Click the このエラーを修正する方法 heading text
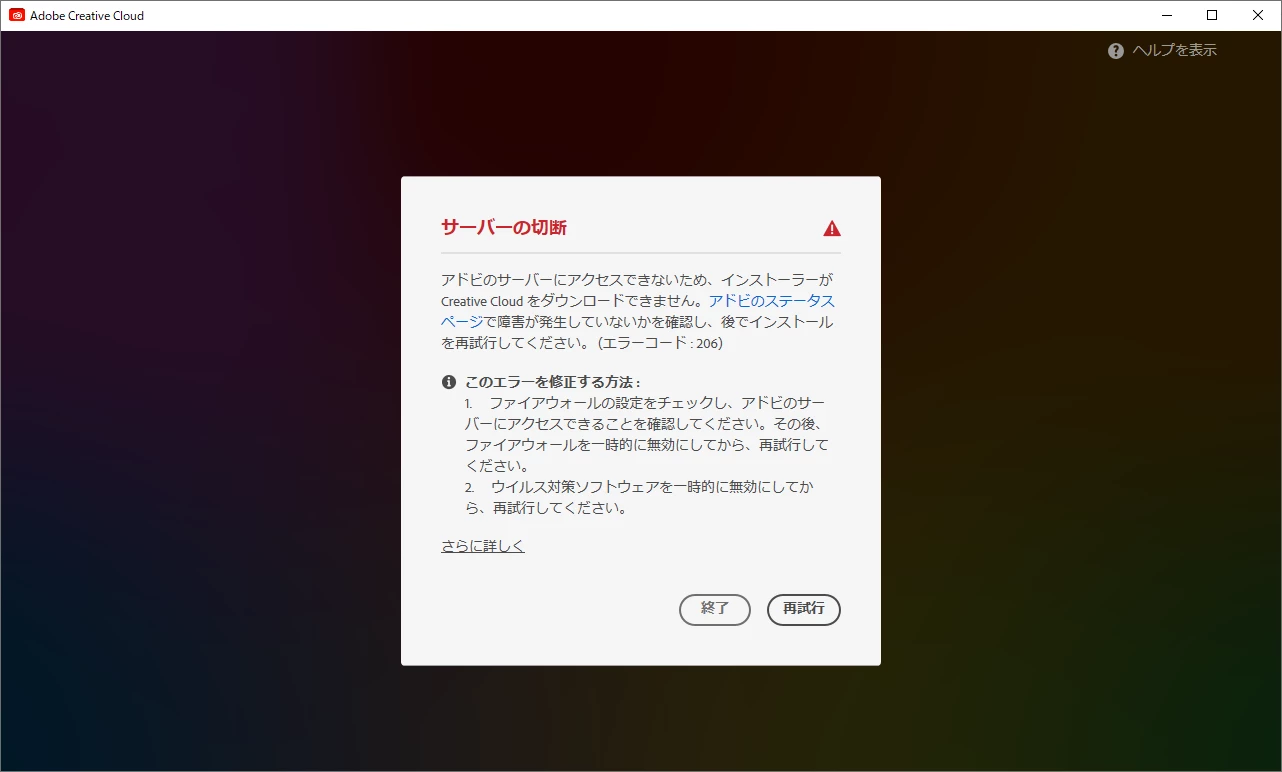 click(x=553, y=382)
